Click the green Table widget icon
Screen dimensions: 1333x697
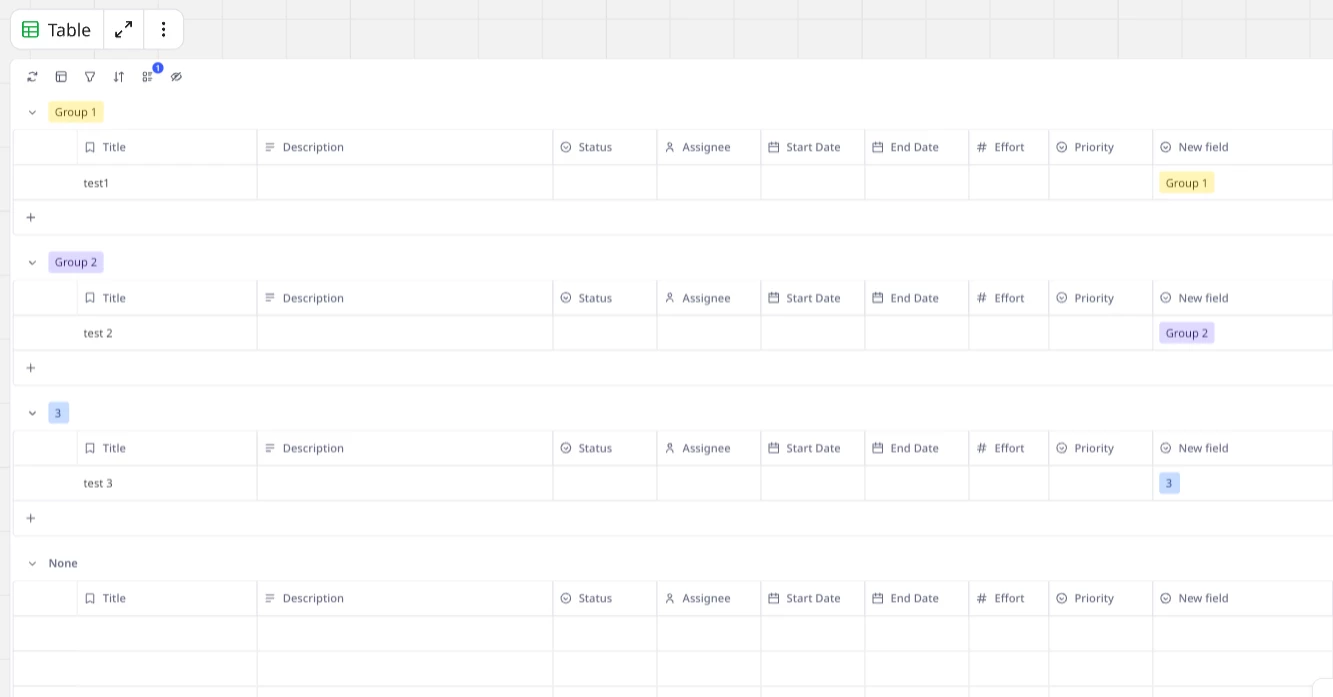pos(30,30)
